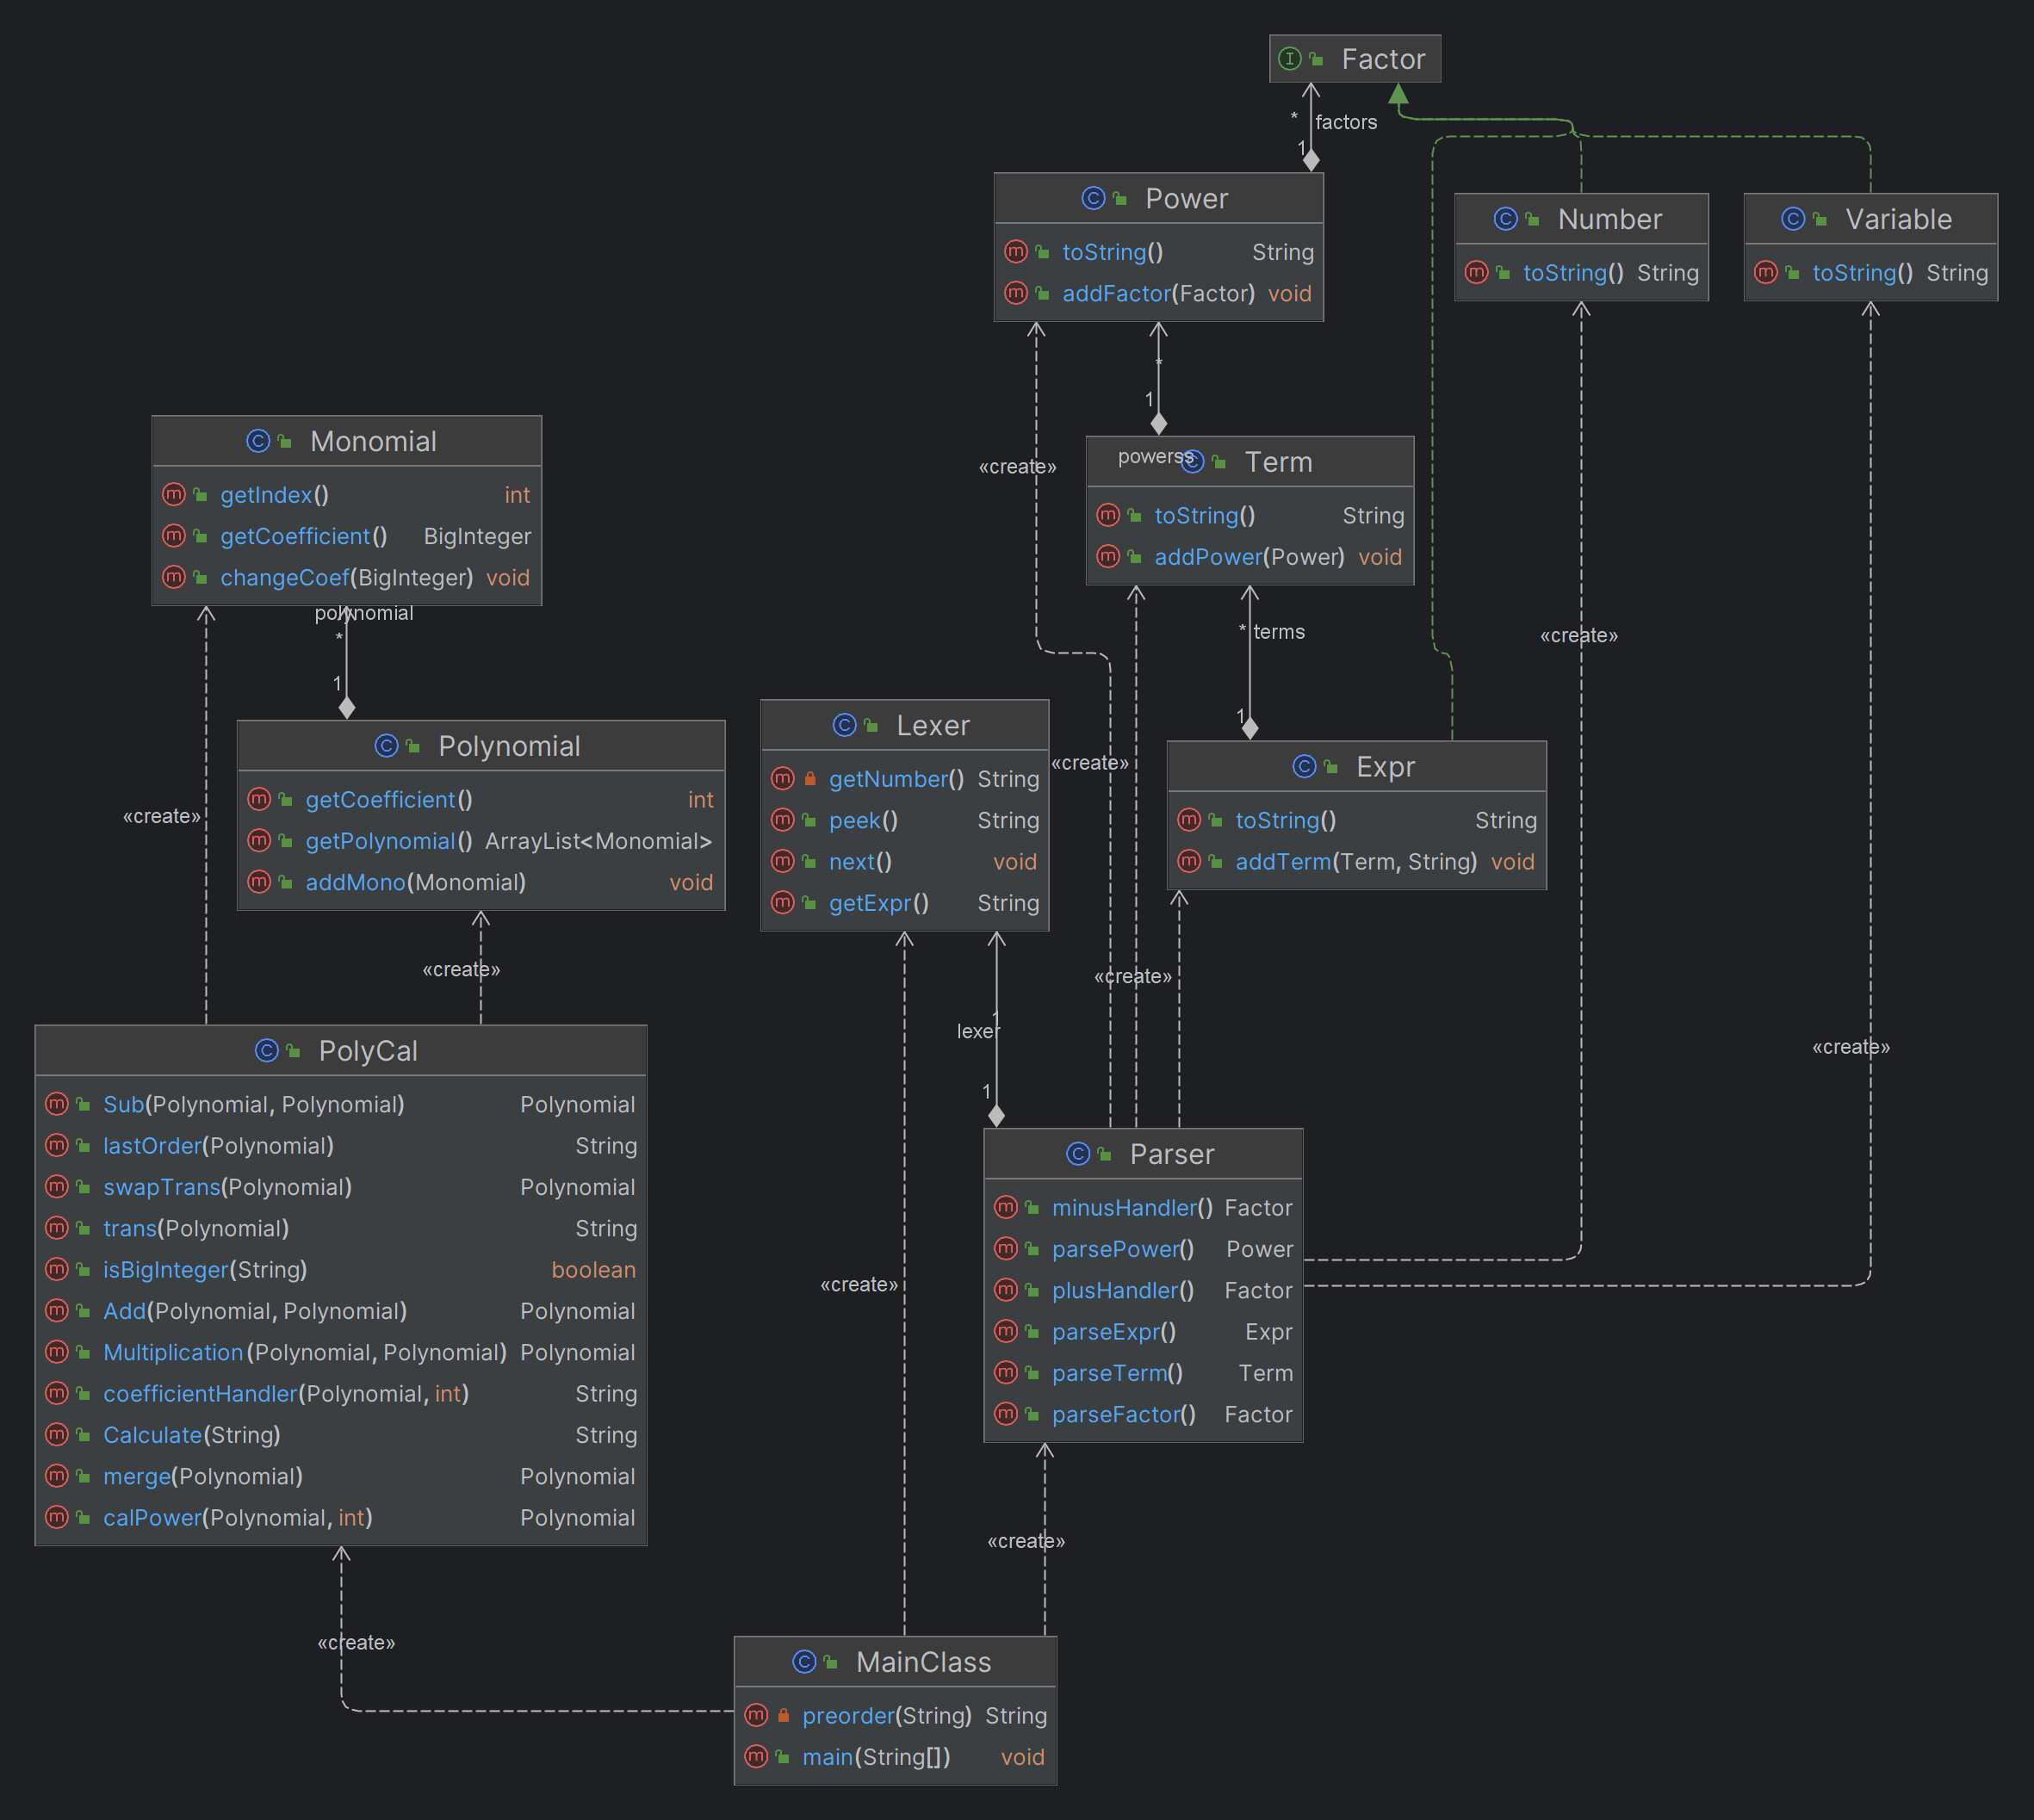This screenshot has width=2034, height=1820.
Task: Click the class icon next to Lexer
Action: coord(844,725)
